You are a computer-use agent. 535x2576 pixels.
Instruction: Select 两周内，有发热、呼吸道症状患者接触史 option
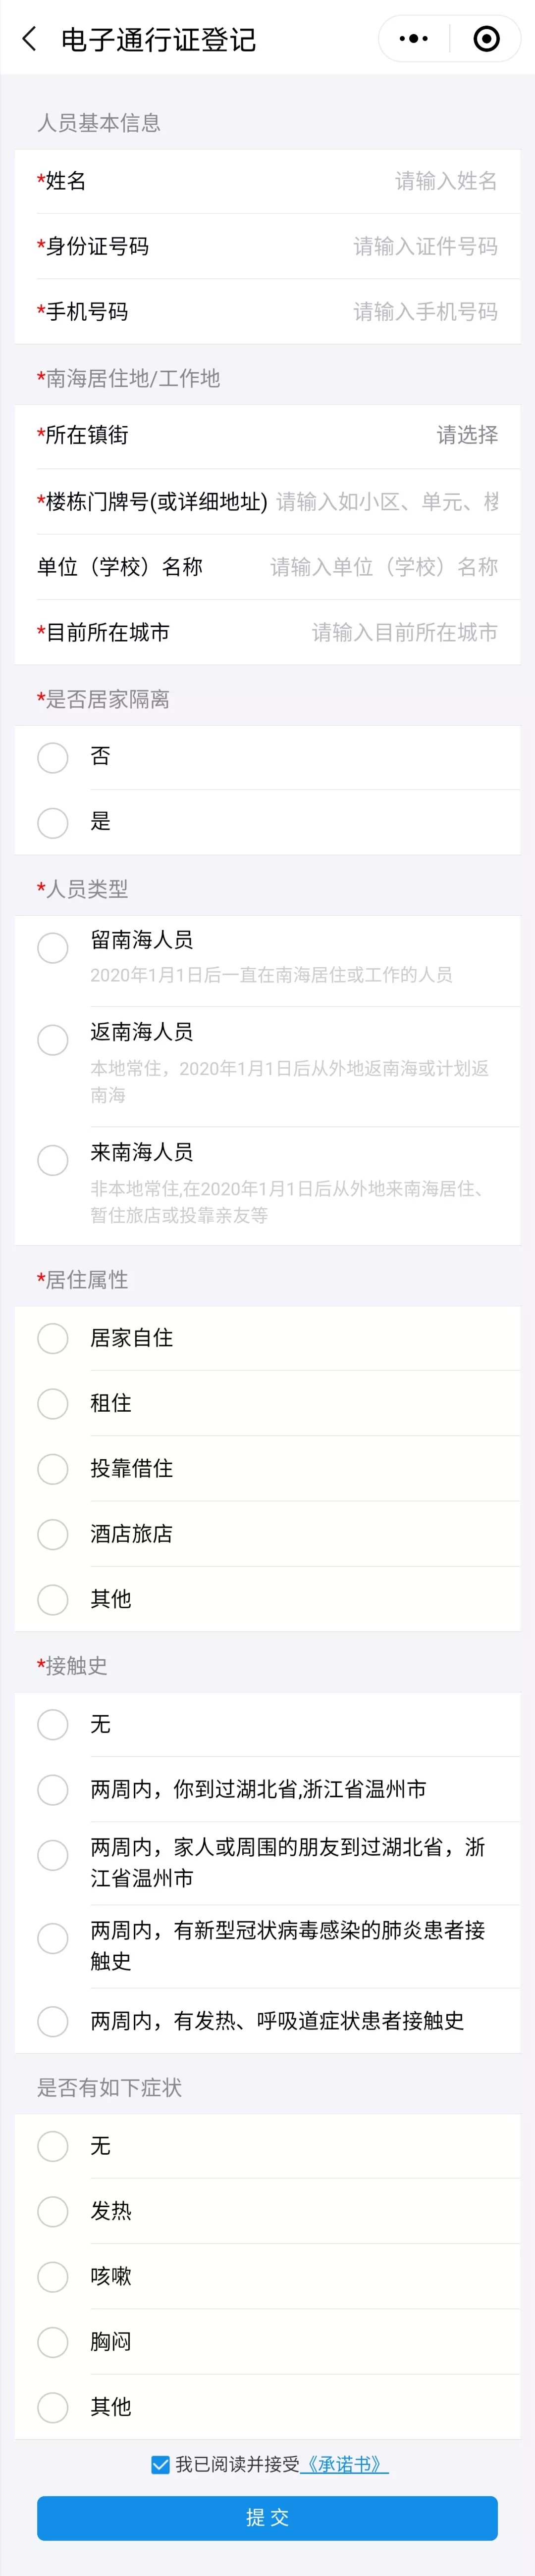(x=53, y=2021)
